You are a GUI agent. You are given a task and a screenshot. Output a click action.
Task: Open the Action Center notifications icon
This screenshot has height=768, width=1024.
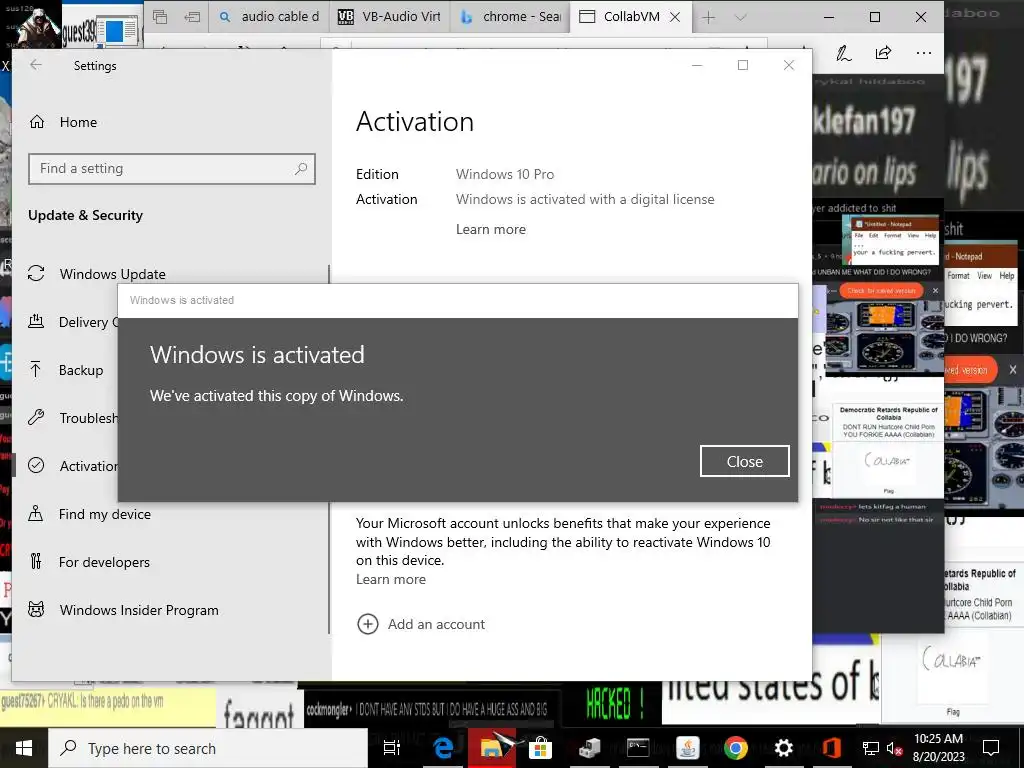point(991,748)
